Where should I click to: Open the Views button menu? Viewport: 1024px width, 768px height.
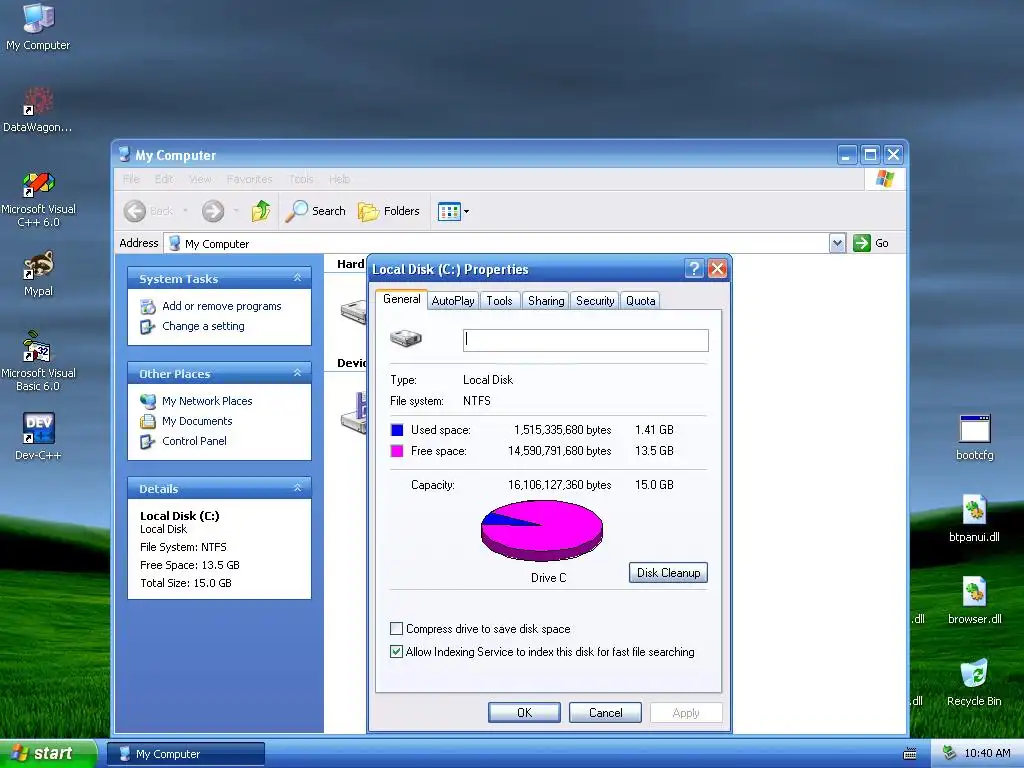[453, 211]
